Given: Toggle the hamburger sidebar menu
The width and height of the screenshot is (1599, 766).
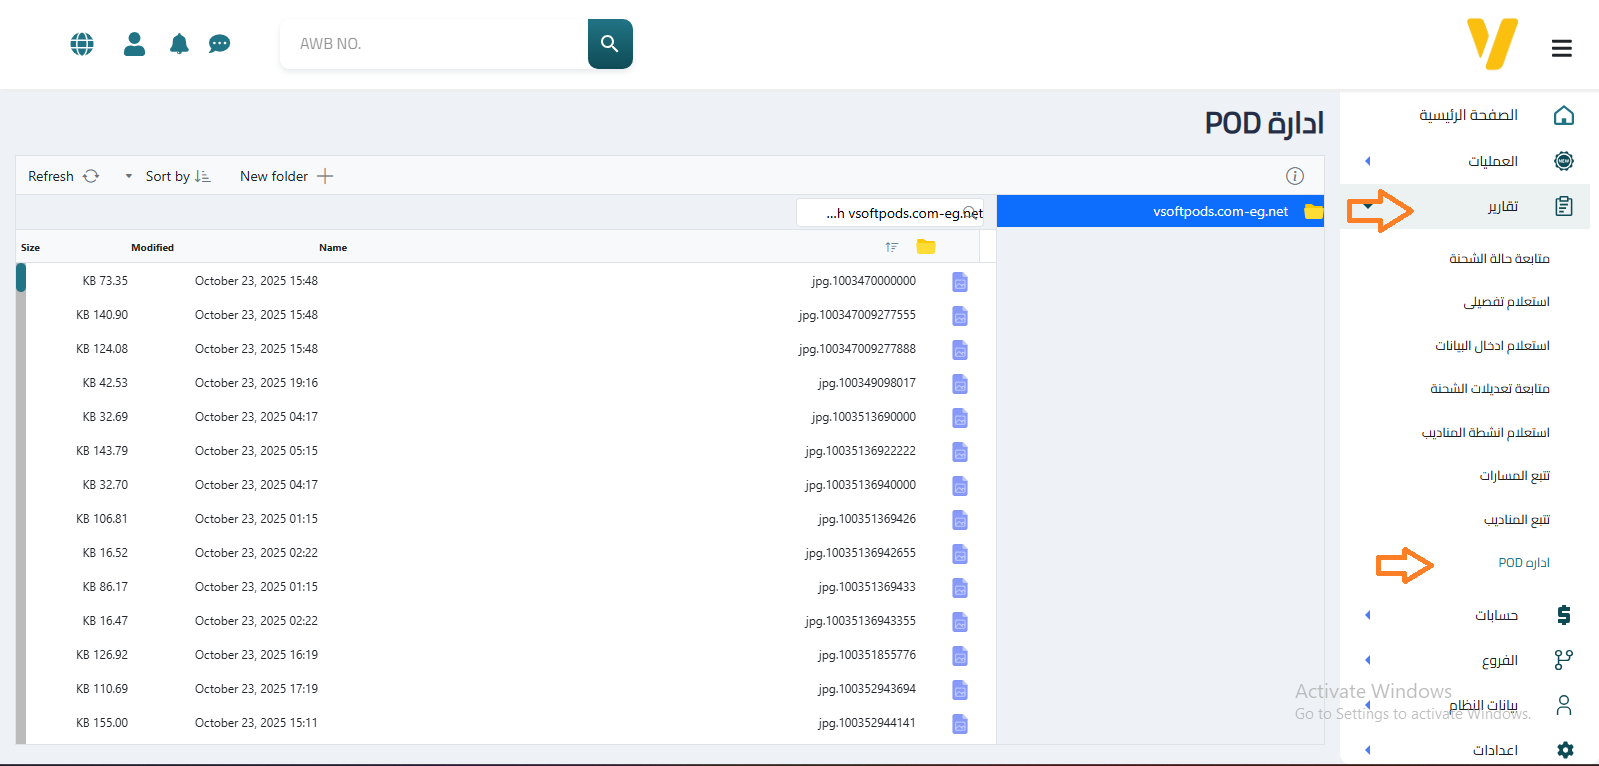Looking at the screenshot, I should [1562, 48].
